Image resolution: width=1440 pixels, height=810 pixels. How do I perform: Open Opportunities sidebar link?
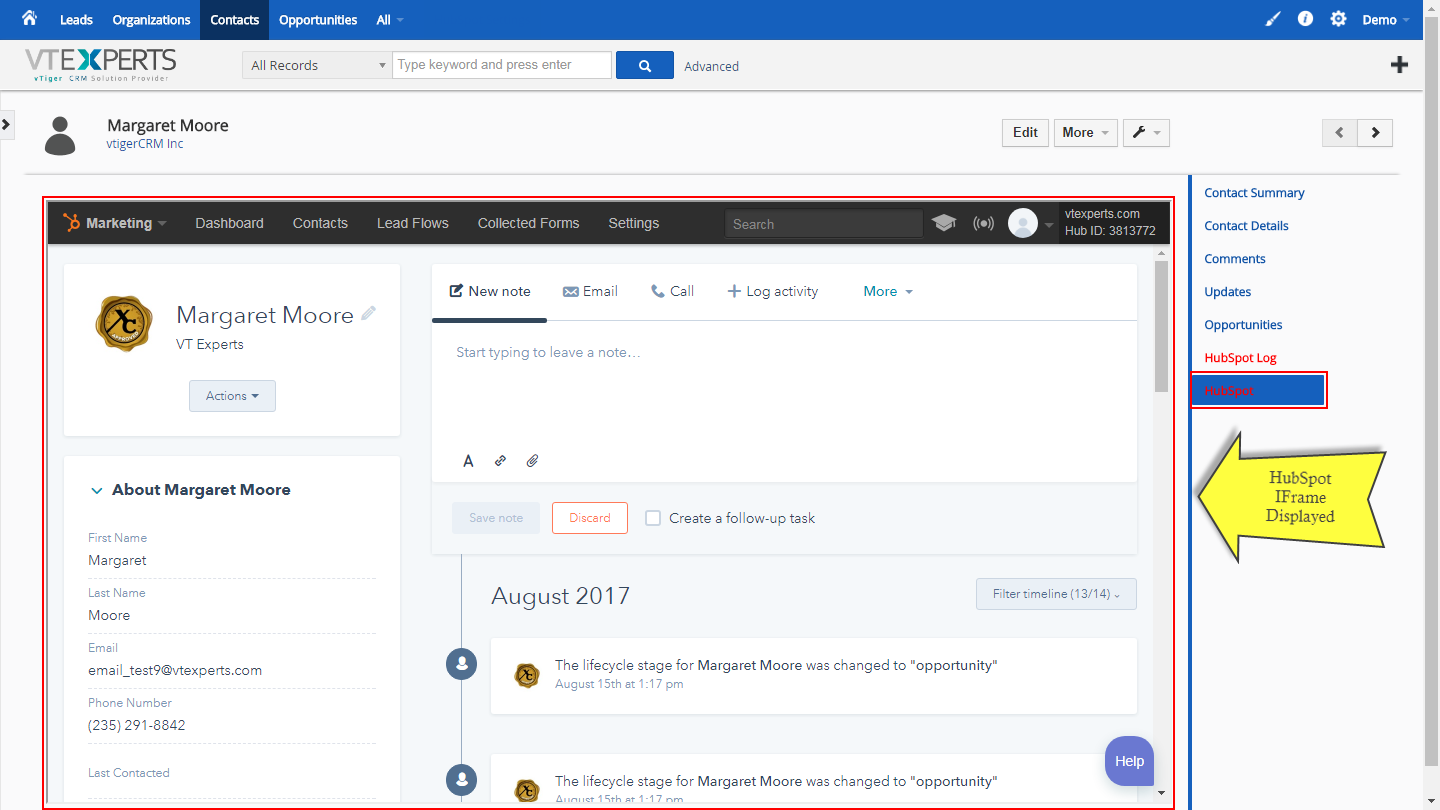(1243, 325)
